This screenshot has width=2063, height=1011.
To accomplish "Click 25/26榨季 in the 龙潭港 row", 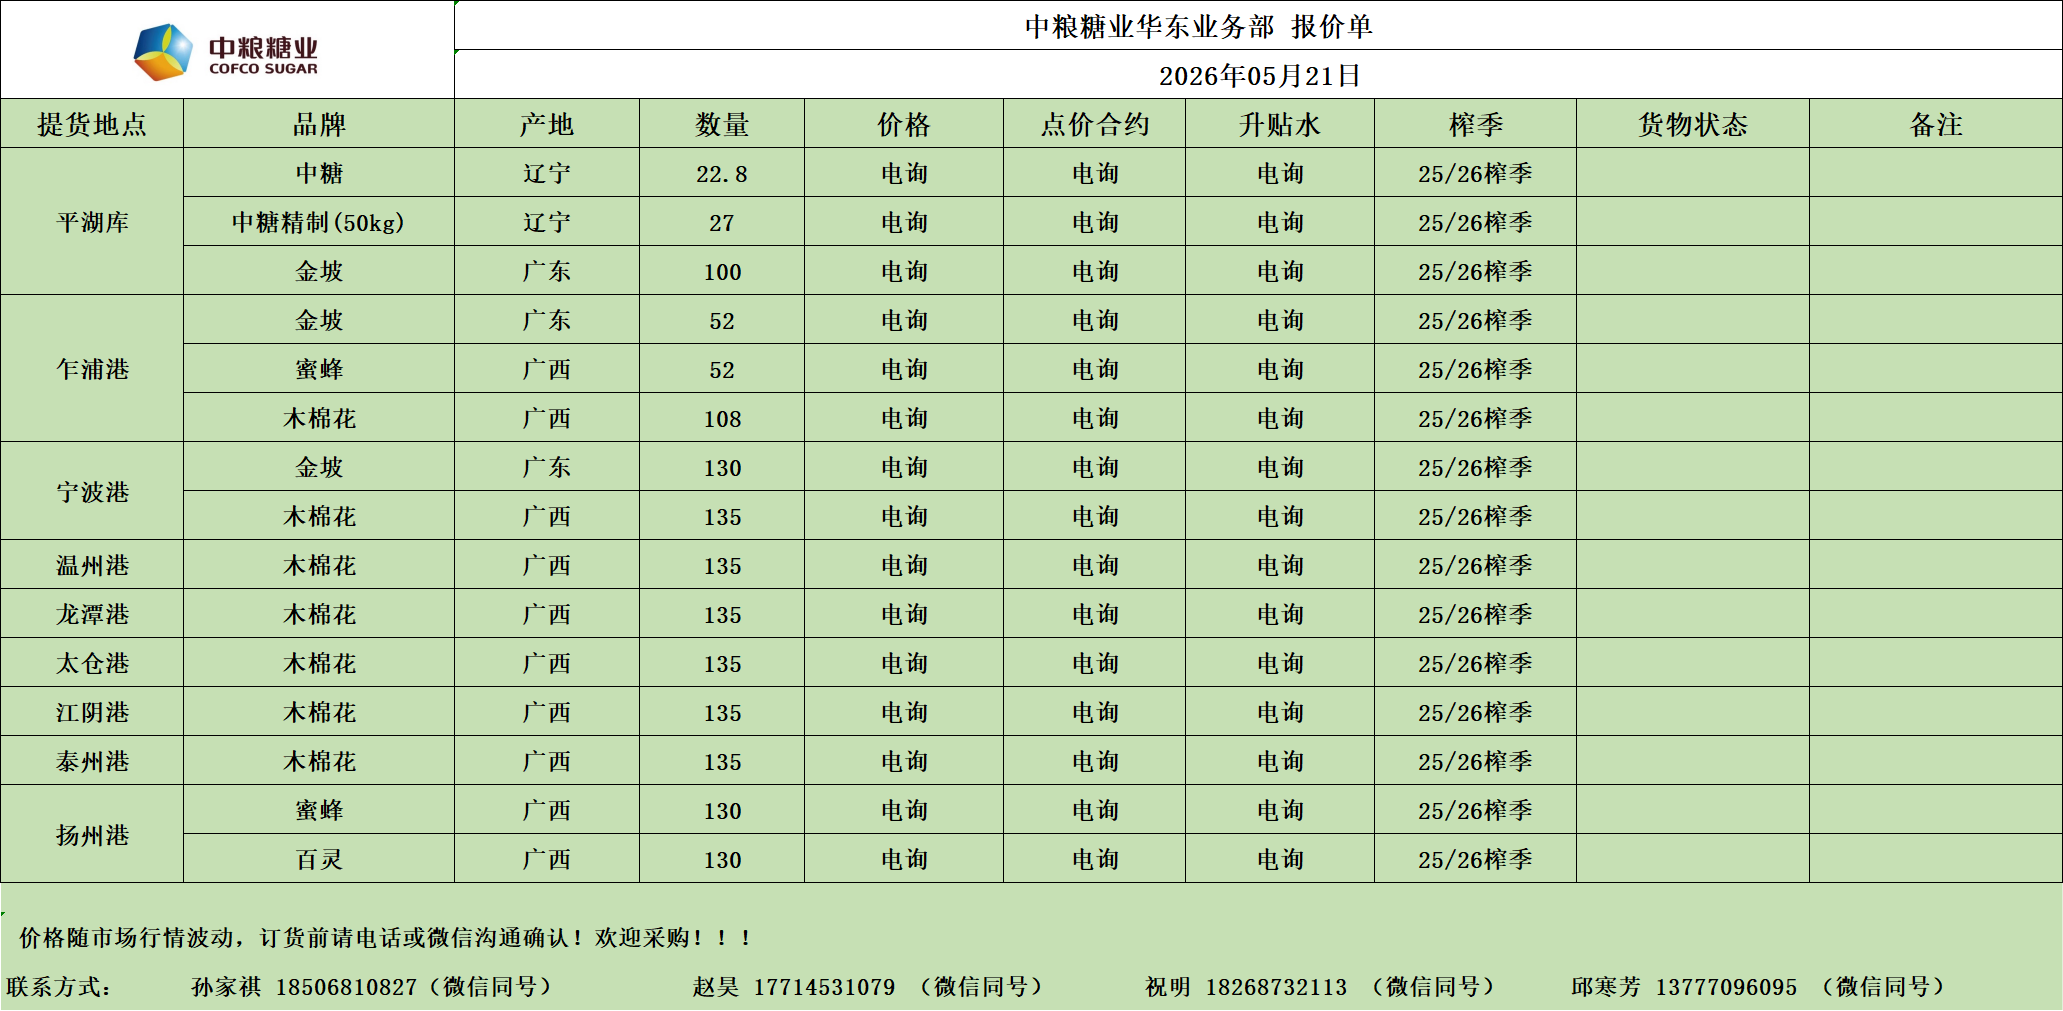I will click(x=1476, y=614).
